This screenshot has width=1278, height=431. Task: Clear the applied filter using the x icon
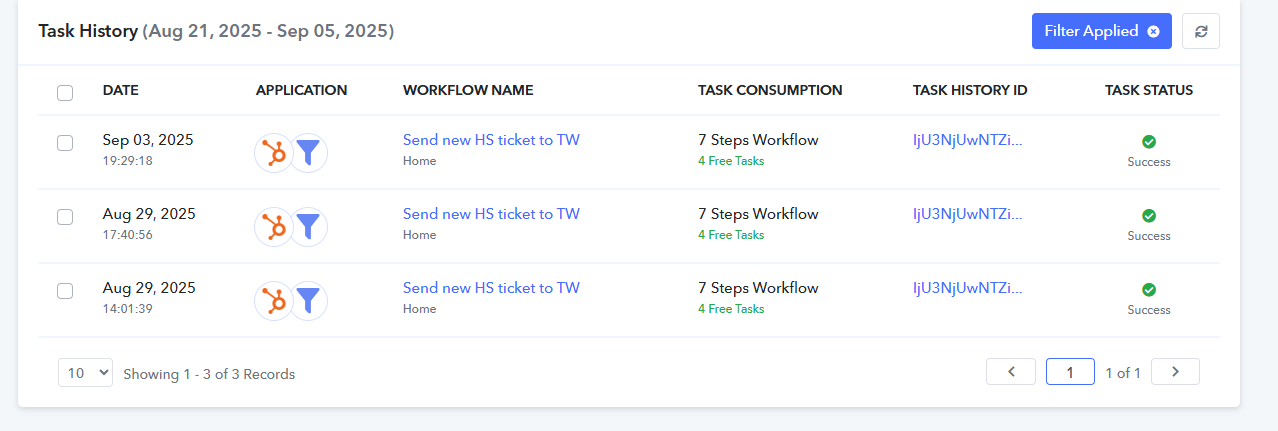(1153, 31)
